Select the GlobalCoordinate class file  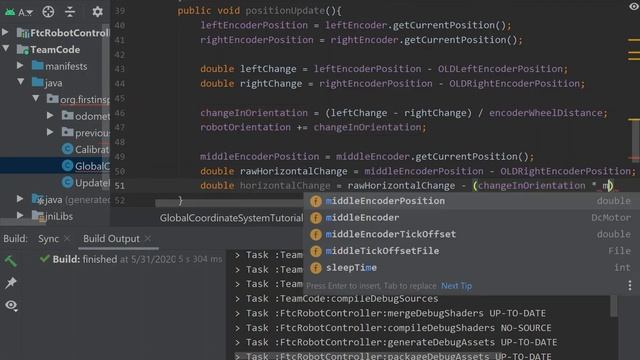(x=86, y=166)
